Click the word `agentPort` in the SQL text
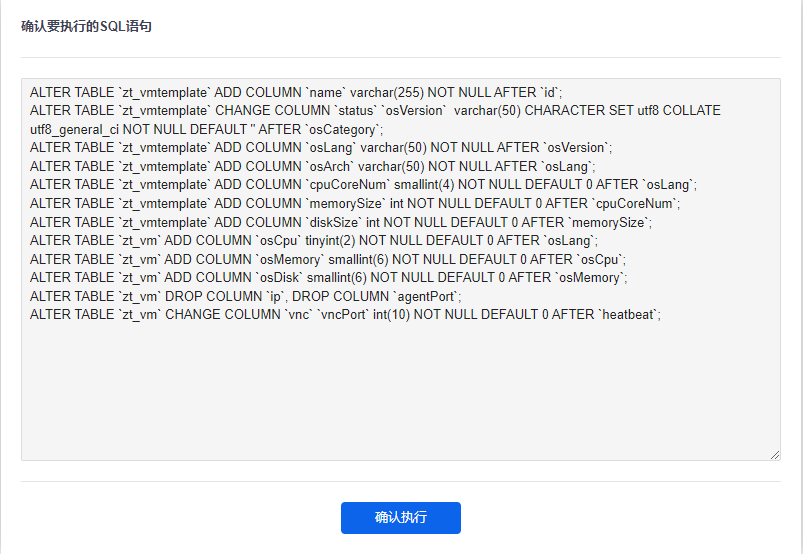803x554 pixels. coord(426,296)
